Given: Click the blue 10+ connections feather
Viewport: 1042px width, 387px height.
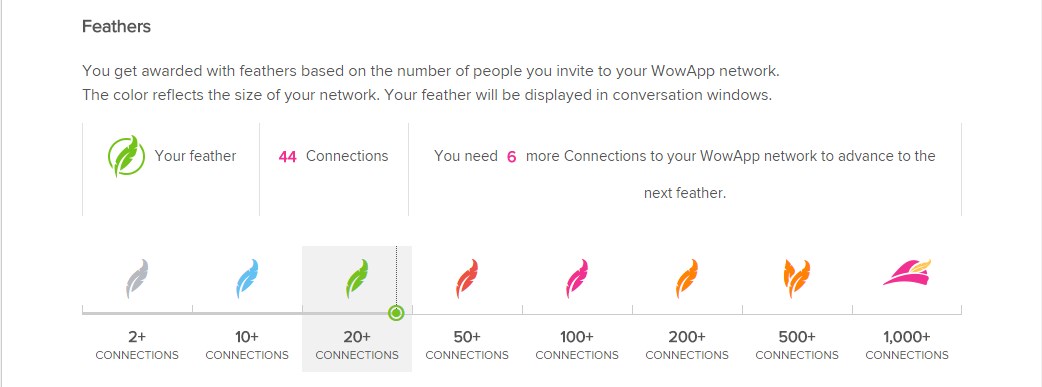Looking at the screenshot, I should [247, 279].
